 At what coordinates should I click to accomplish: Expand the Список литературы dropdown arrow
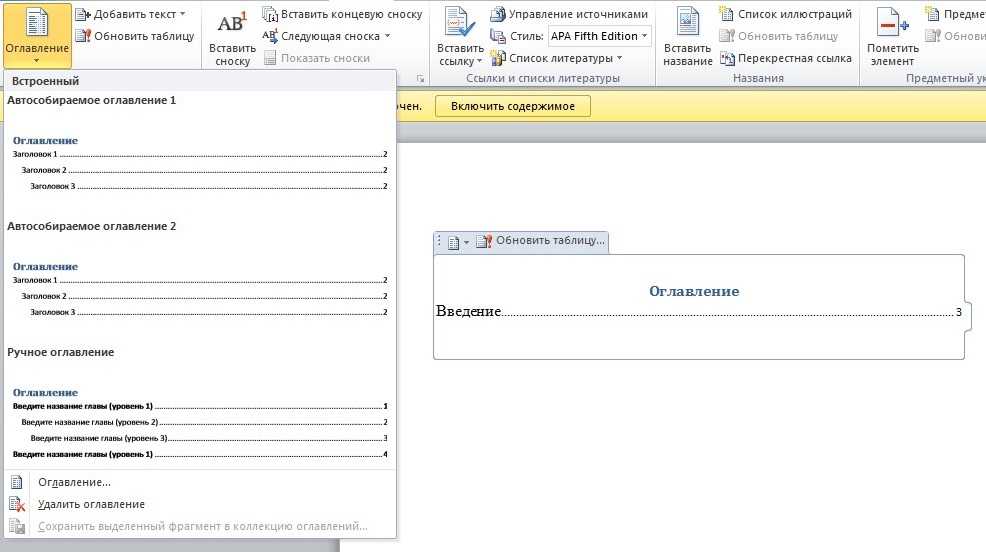(620, 58)
